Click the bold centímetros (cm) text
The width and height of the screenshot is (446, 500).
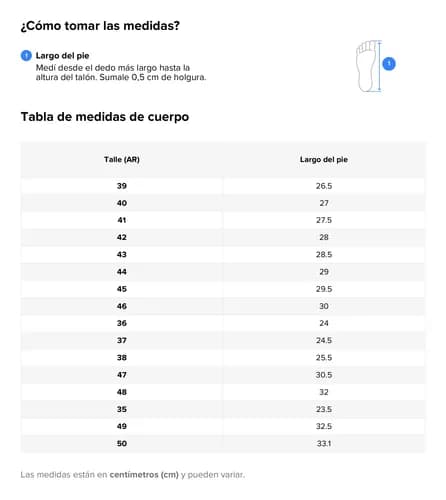click(144, 475)
